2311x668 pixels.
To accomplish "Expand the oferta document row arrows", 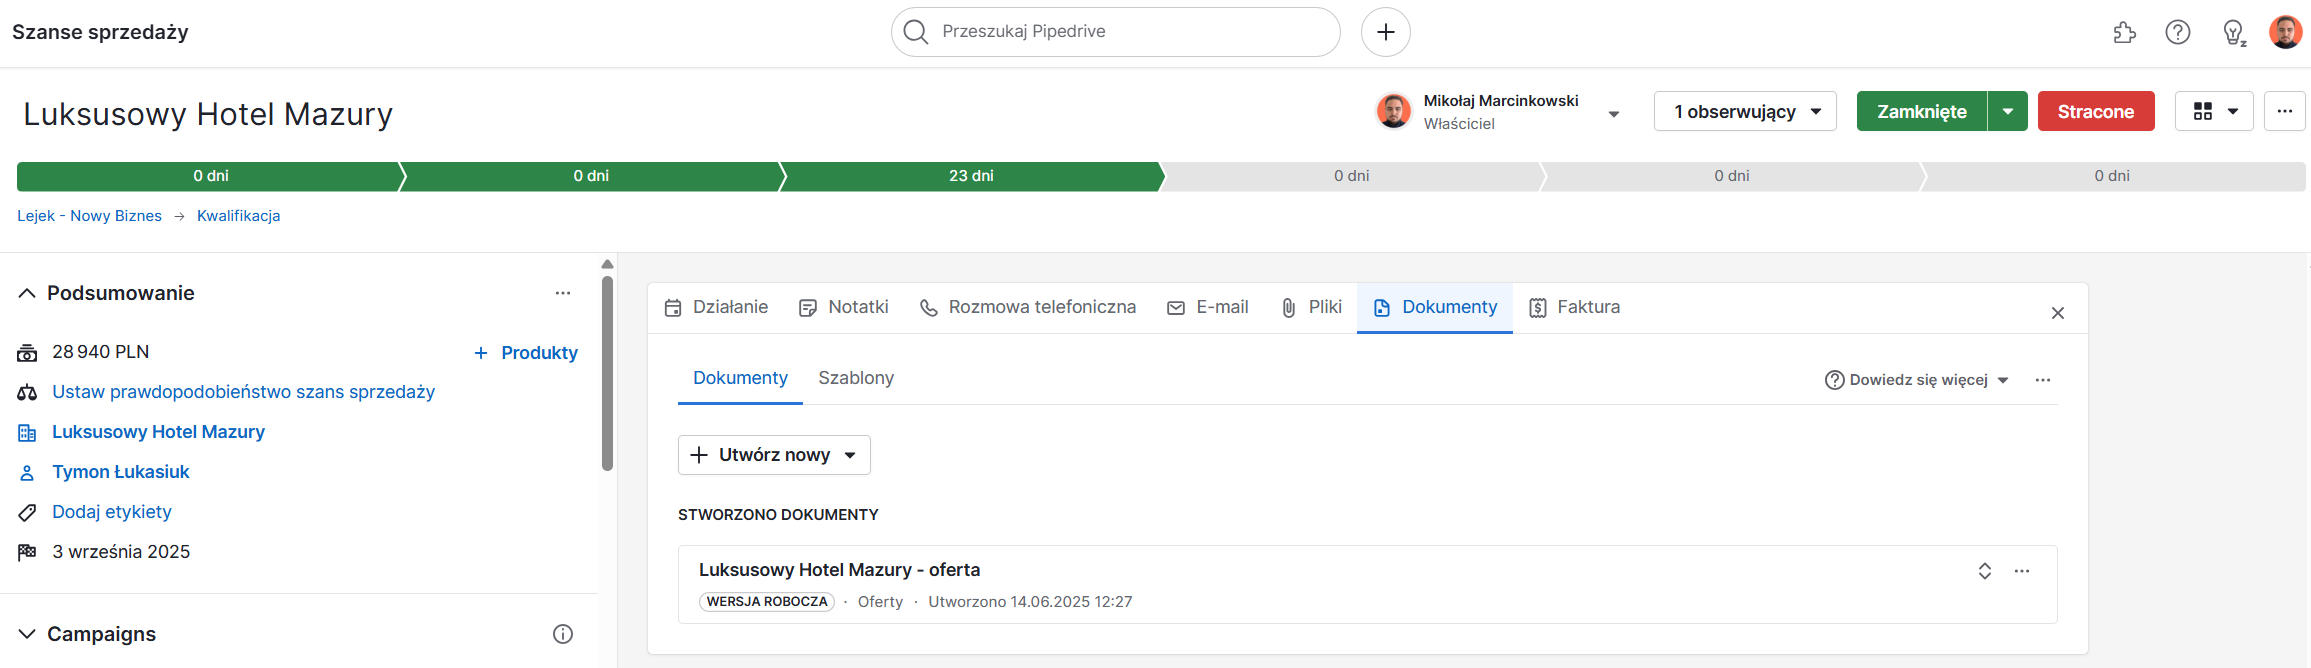I will 1985,571.
